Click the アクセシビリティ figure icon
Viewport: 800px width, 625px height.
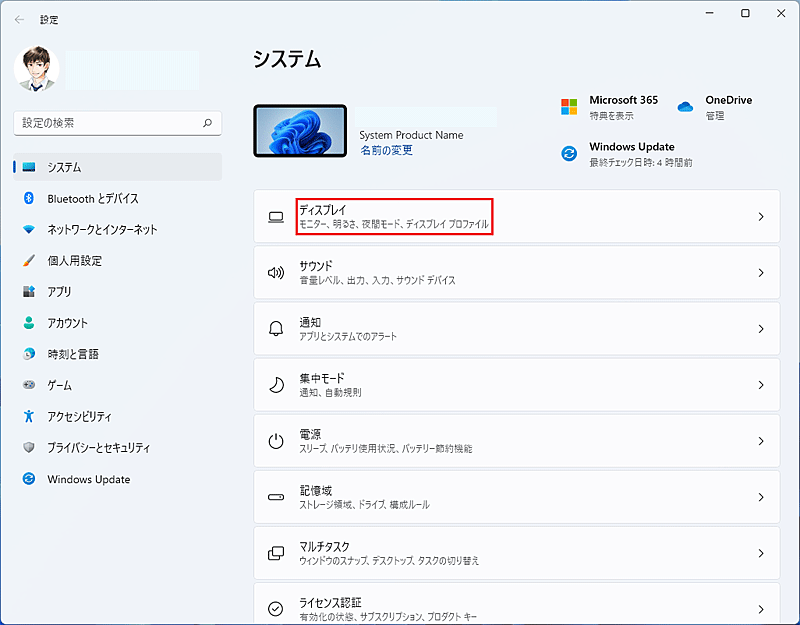[29, 416]
